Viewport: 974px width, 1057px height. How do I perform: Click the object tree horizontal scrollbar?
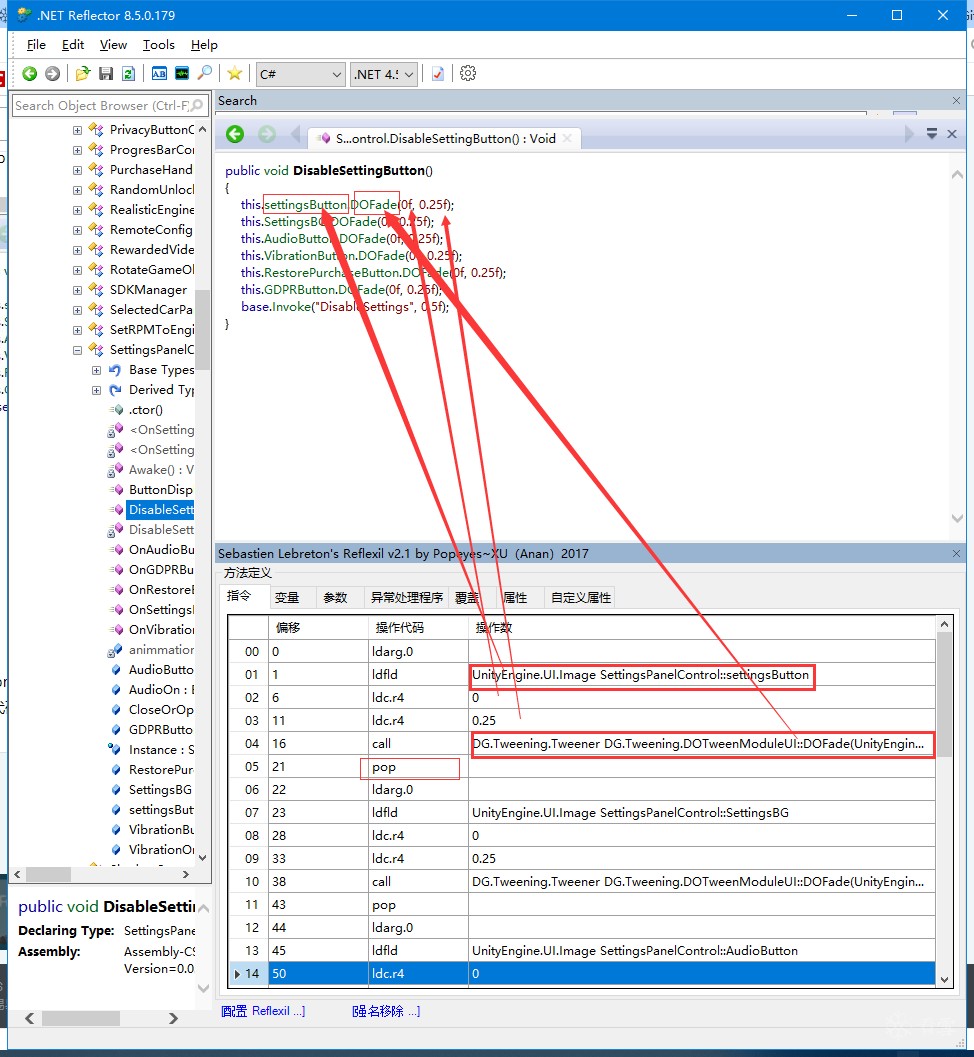(x=100, y=874)
